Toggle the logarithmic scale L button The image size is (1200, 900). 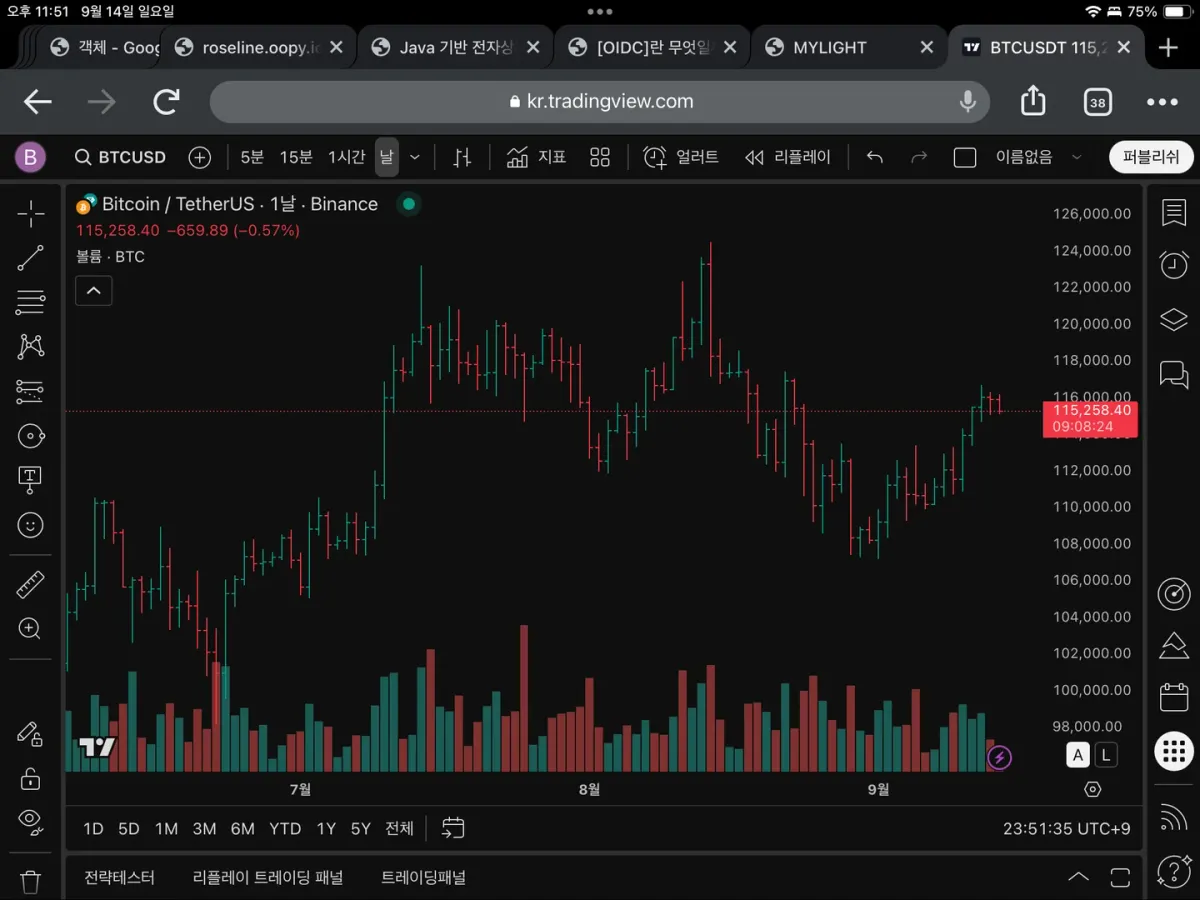point(1105,755)
